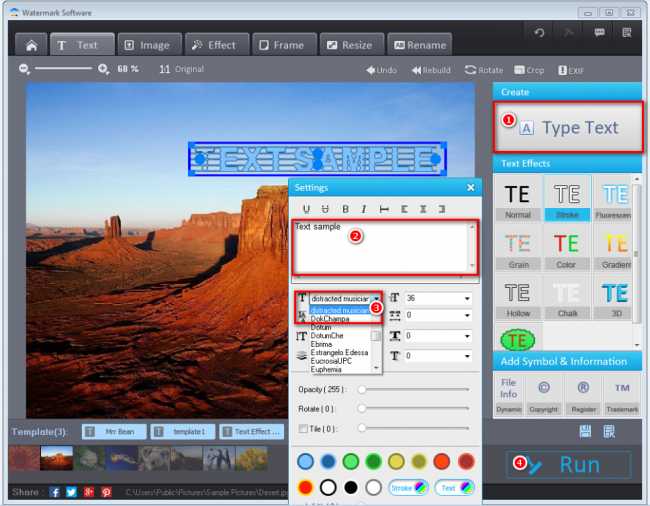This screenshot has width=650, height=506.
Task: Select the desert photo thumbnail
Action: point(57,458)
